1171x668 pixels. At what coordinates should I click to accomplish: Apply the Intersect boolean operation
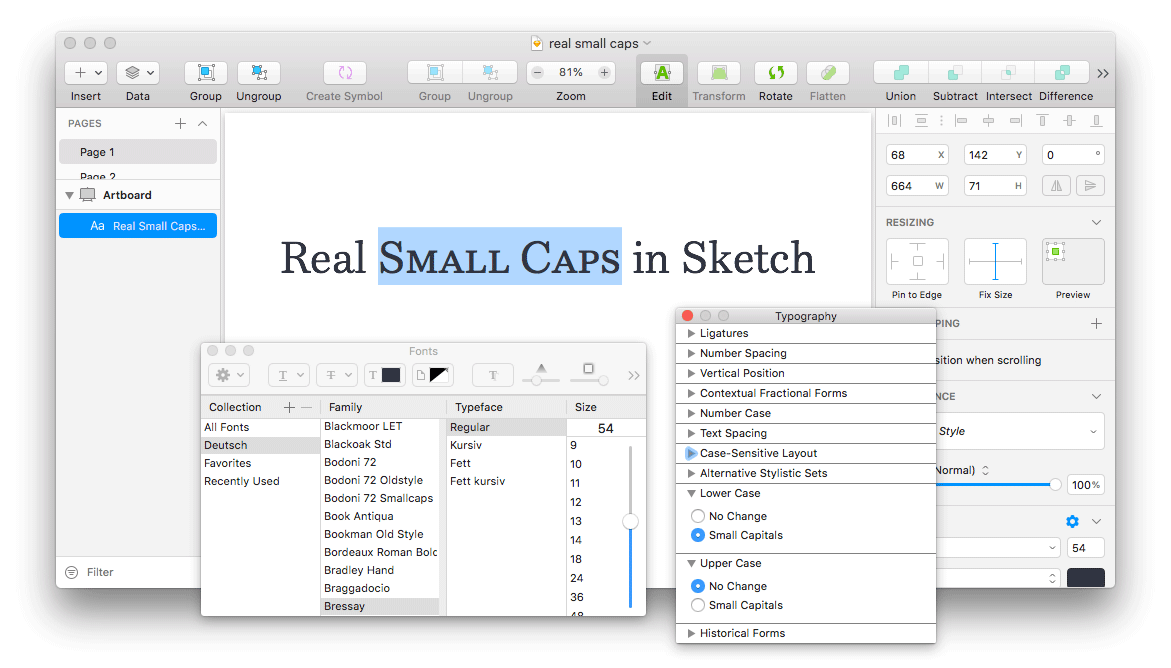tap(1008, 73)
